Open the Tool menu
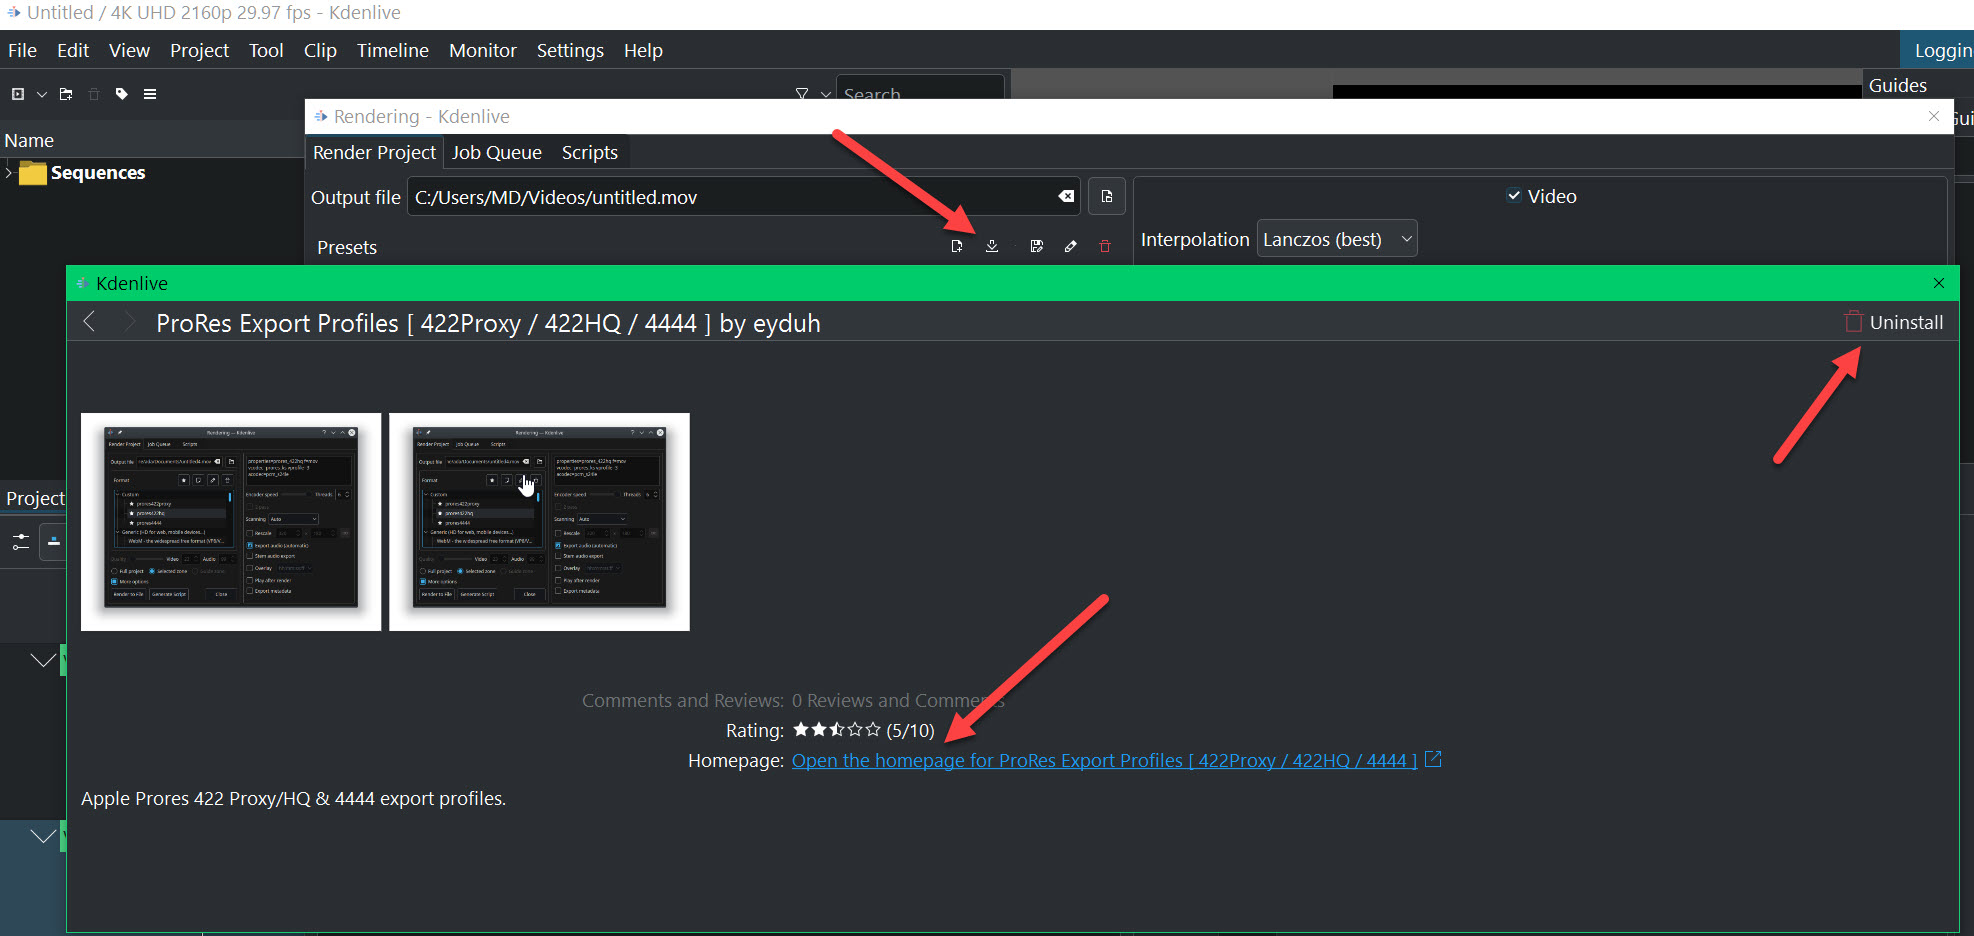Viewport: 1974px width, 936px height. [x=266, y=50]
